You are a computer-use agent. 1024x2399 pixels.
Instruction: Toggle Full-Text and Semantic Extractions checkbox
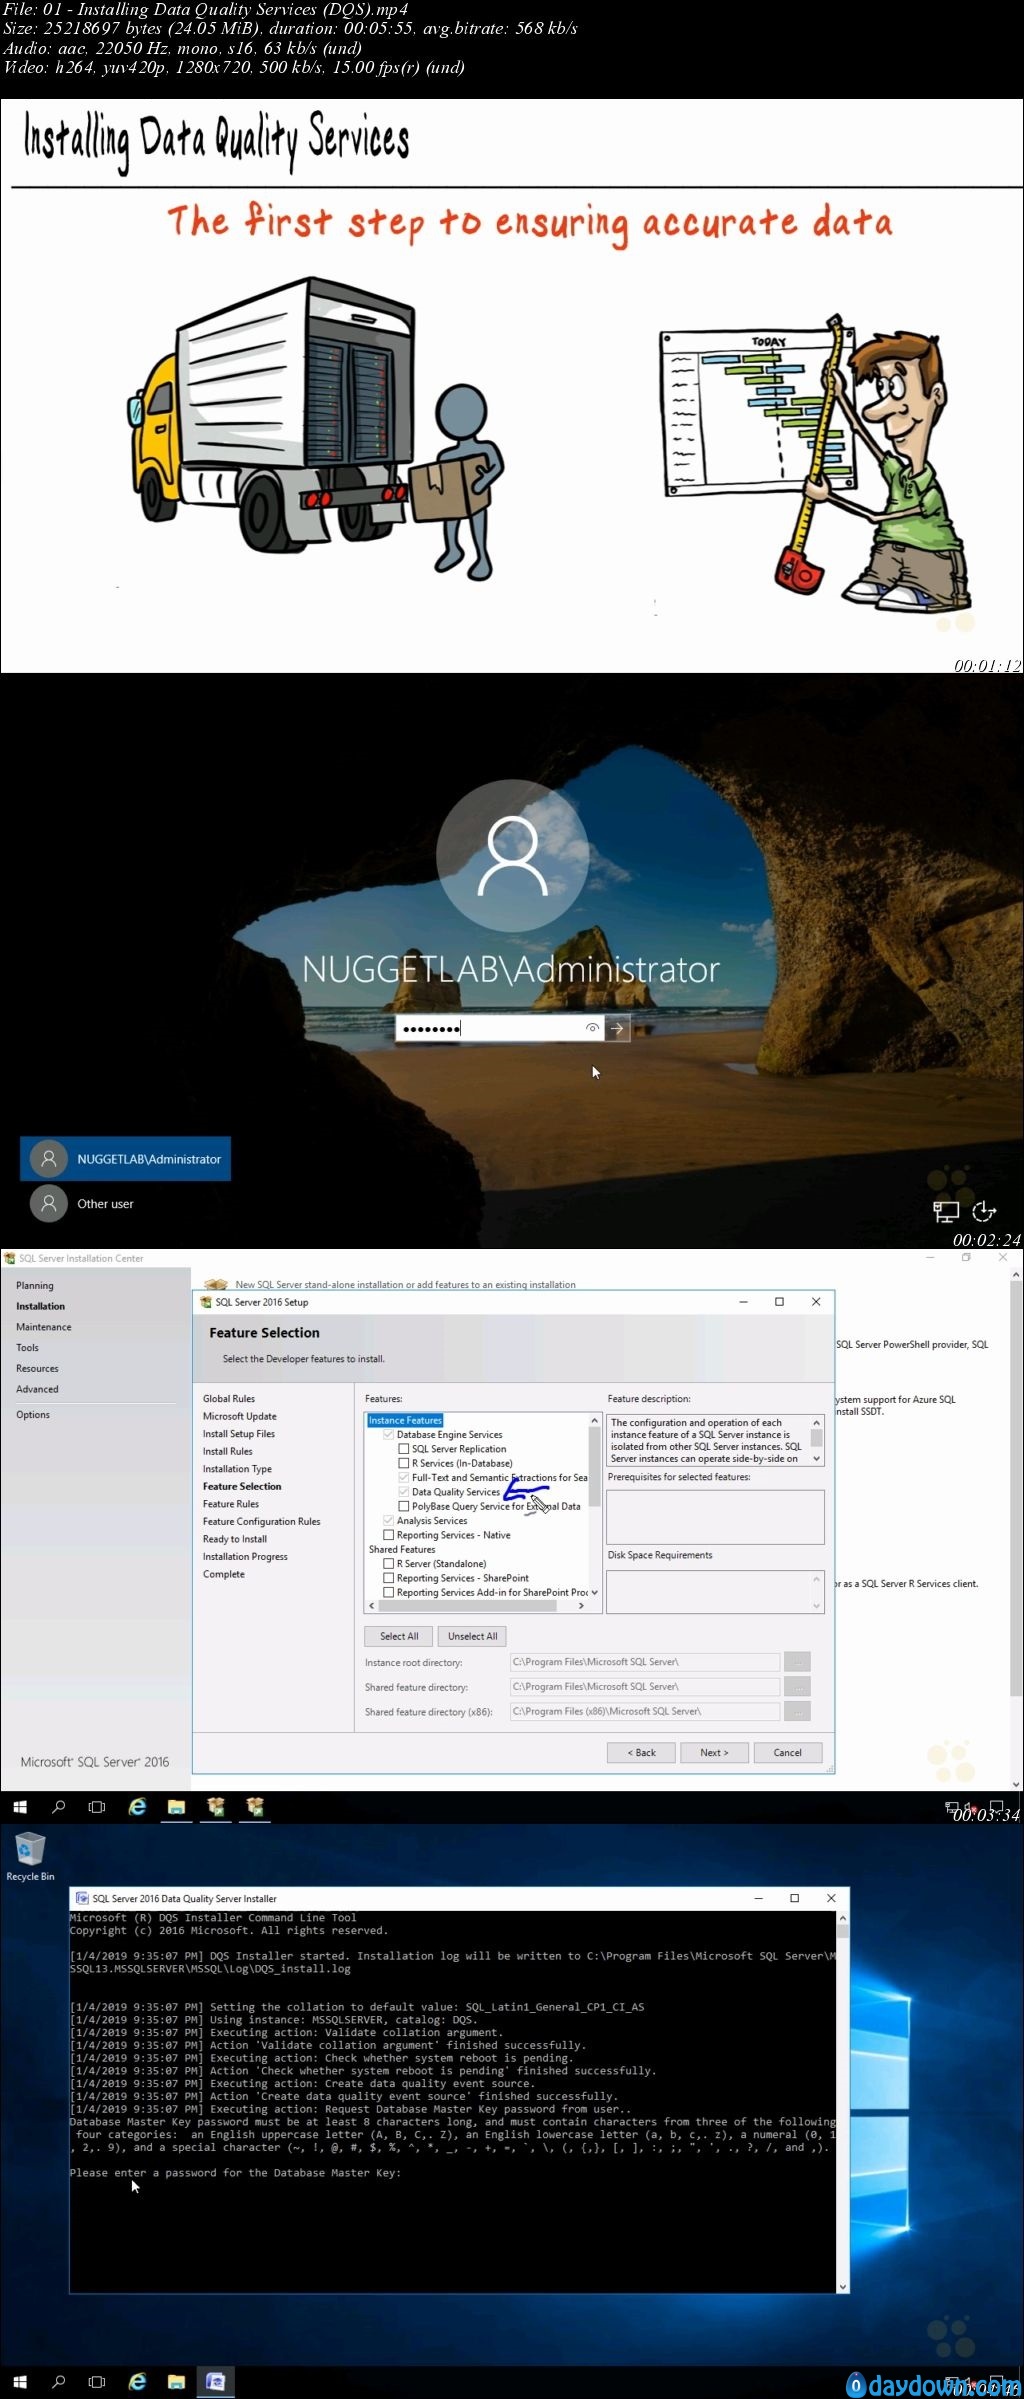404,1477
